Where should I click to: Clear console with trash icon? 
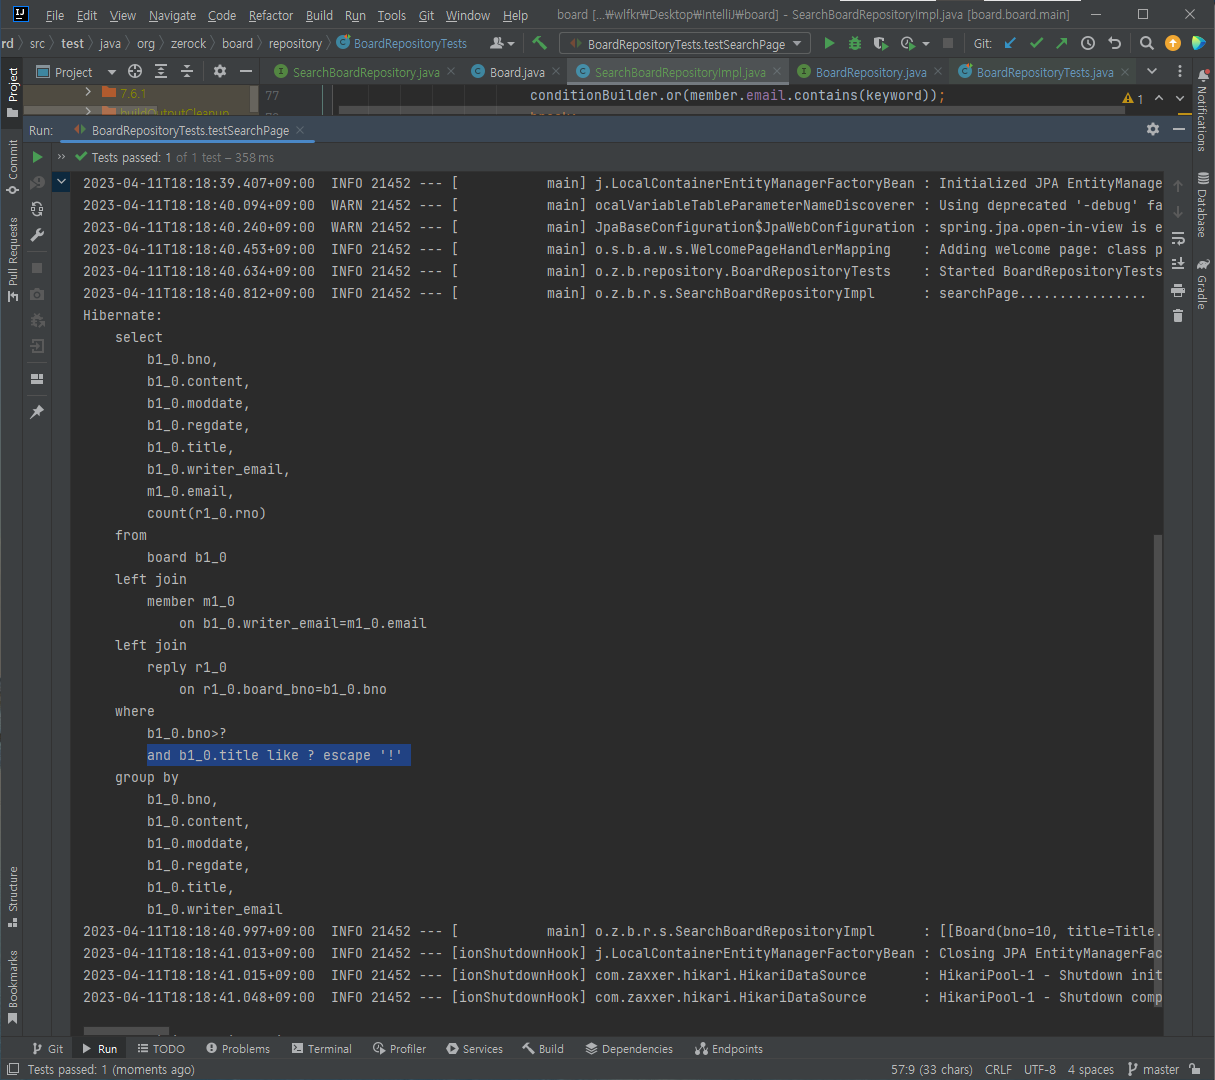tap(1178, 316)
